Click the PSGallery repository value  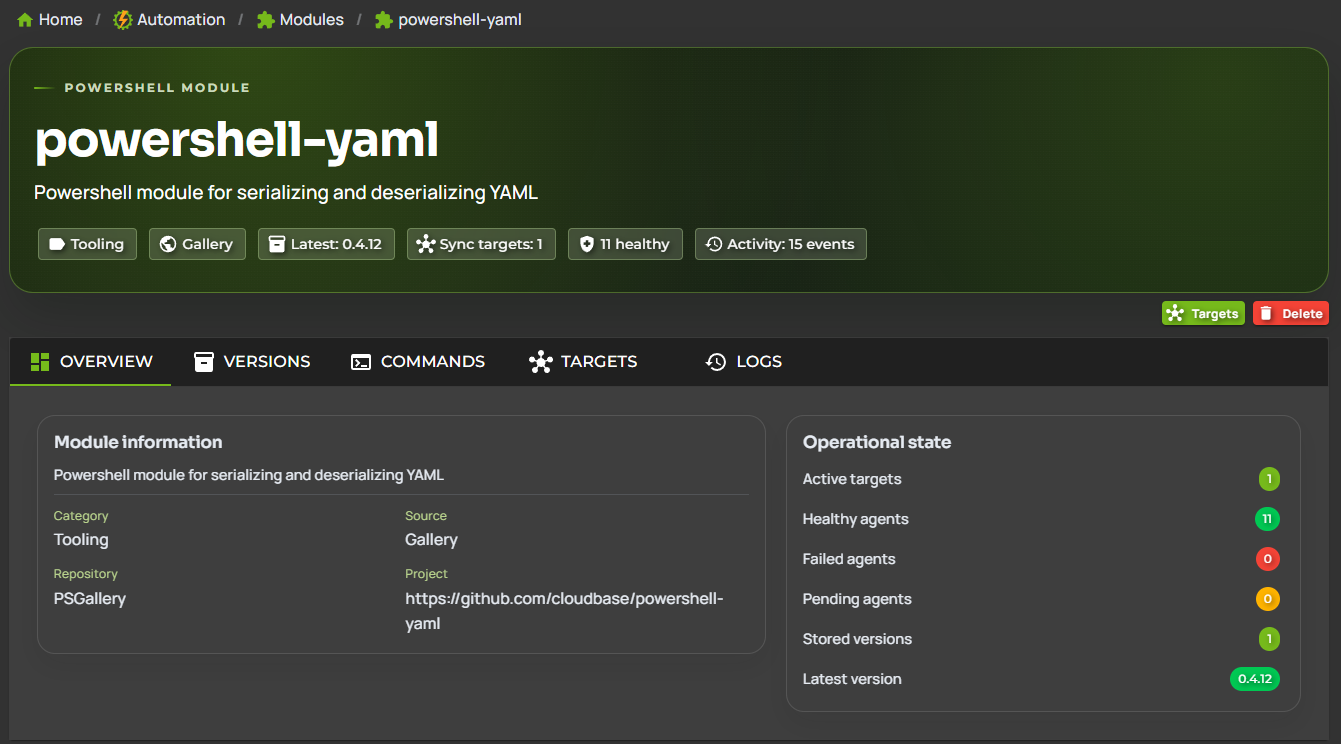pos(90,598)
